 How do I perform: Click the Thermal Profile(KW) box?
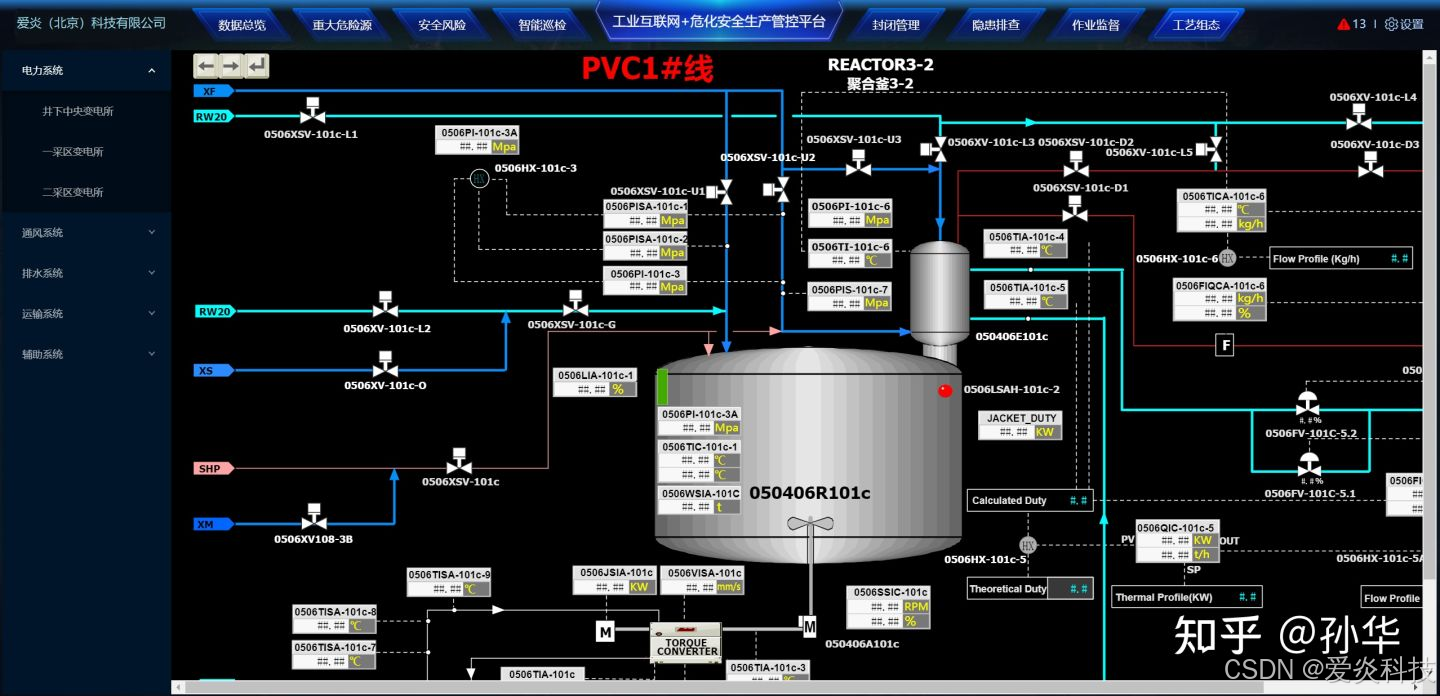pos(1186,597)
